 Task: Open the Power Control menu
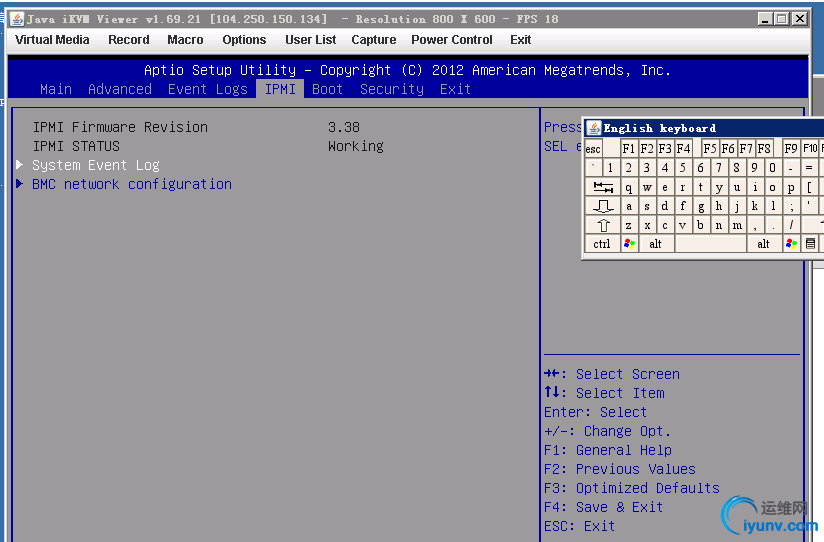(x=452, y=40)
